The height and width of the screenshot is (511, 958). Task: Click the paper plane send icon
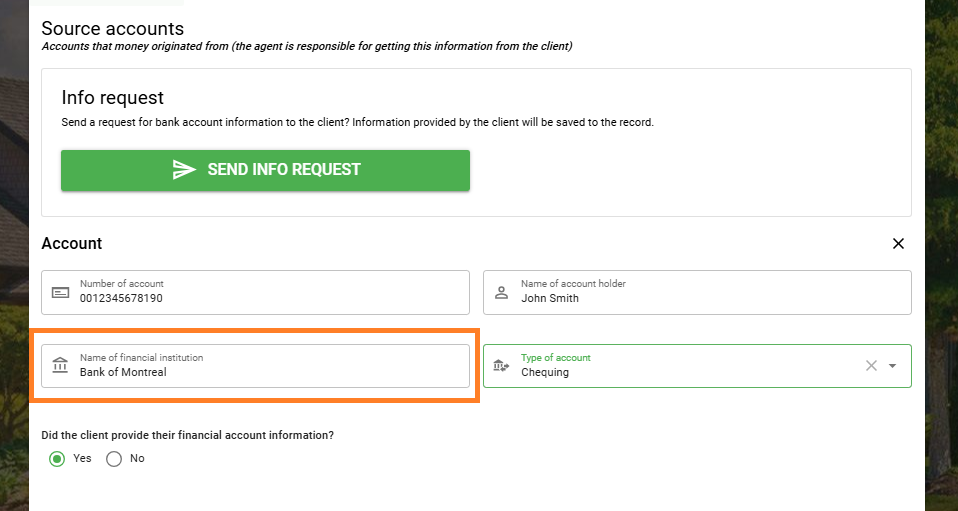coord(184,169)
